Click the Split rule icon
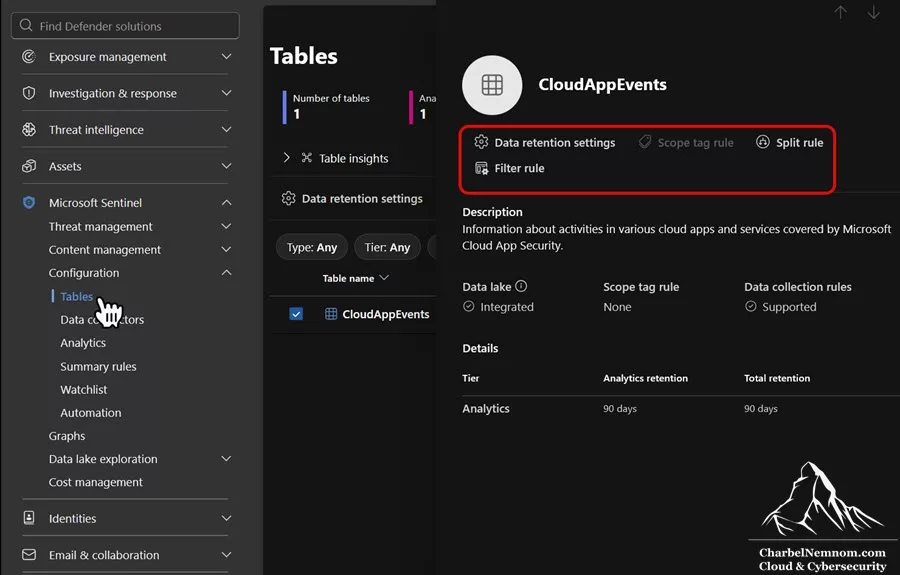 [762, 142]
